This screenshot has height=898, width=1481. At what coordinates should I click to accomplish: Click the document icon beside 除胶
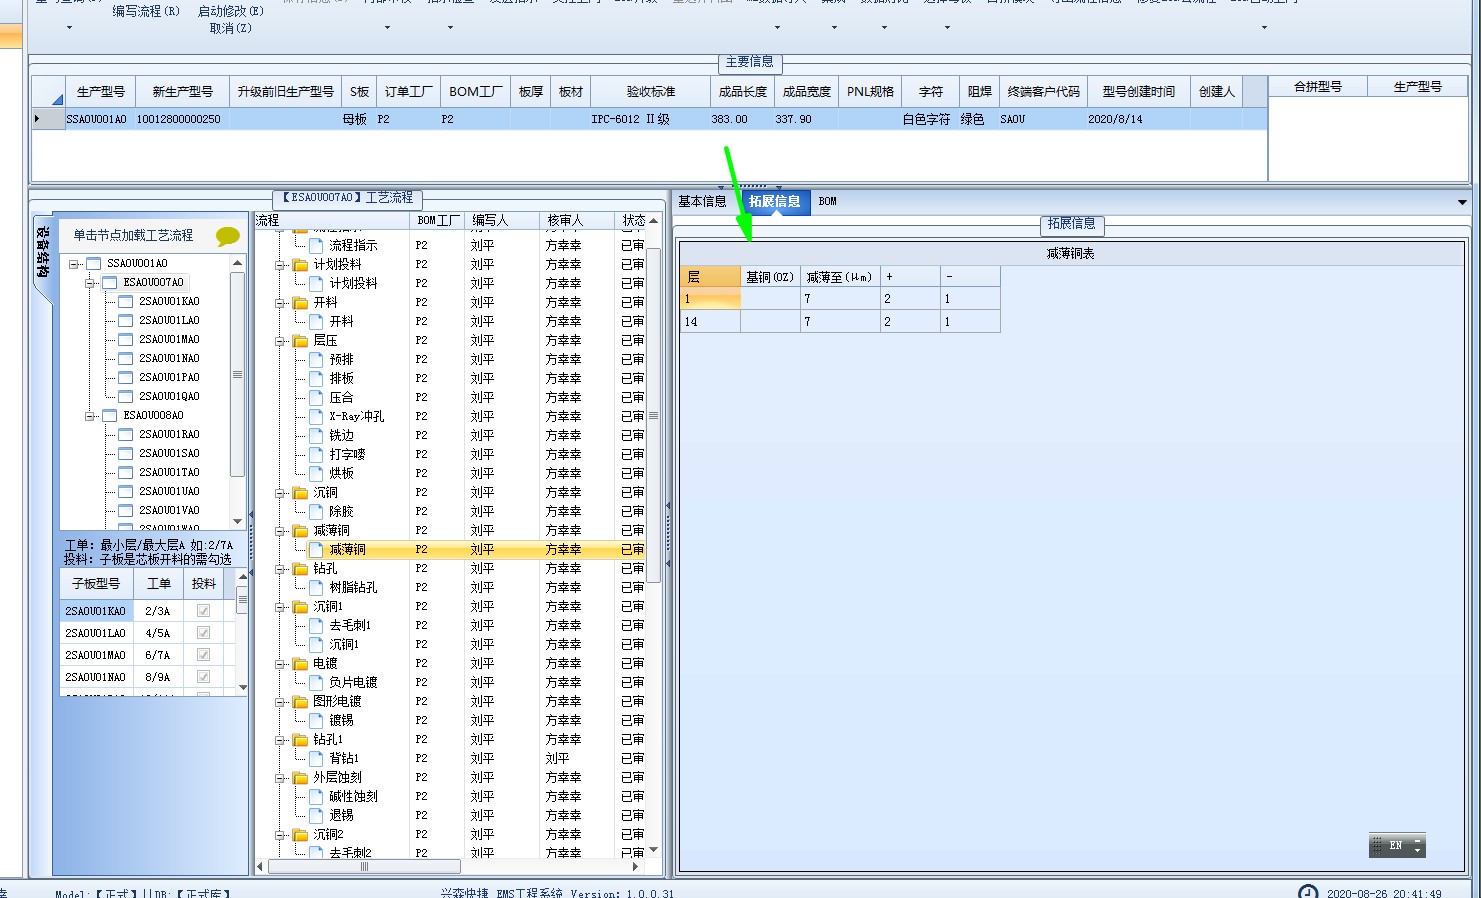click(x=316, y=512)
